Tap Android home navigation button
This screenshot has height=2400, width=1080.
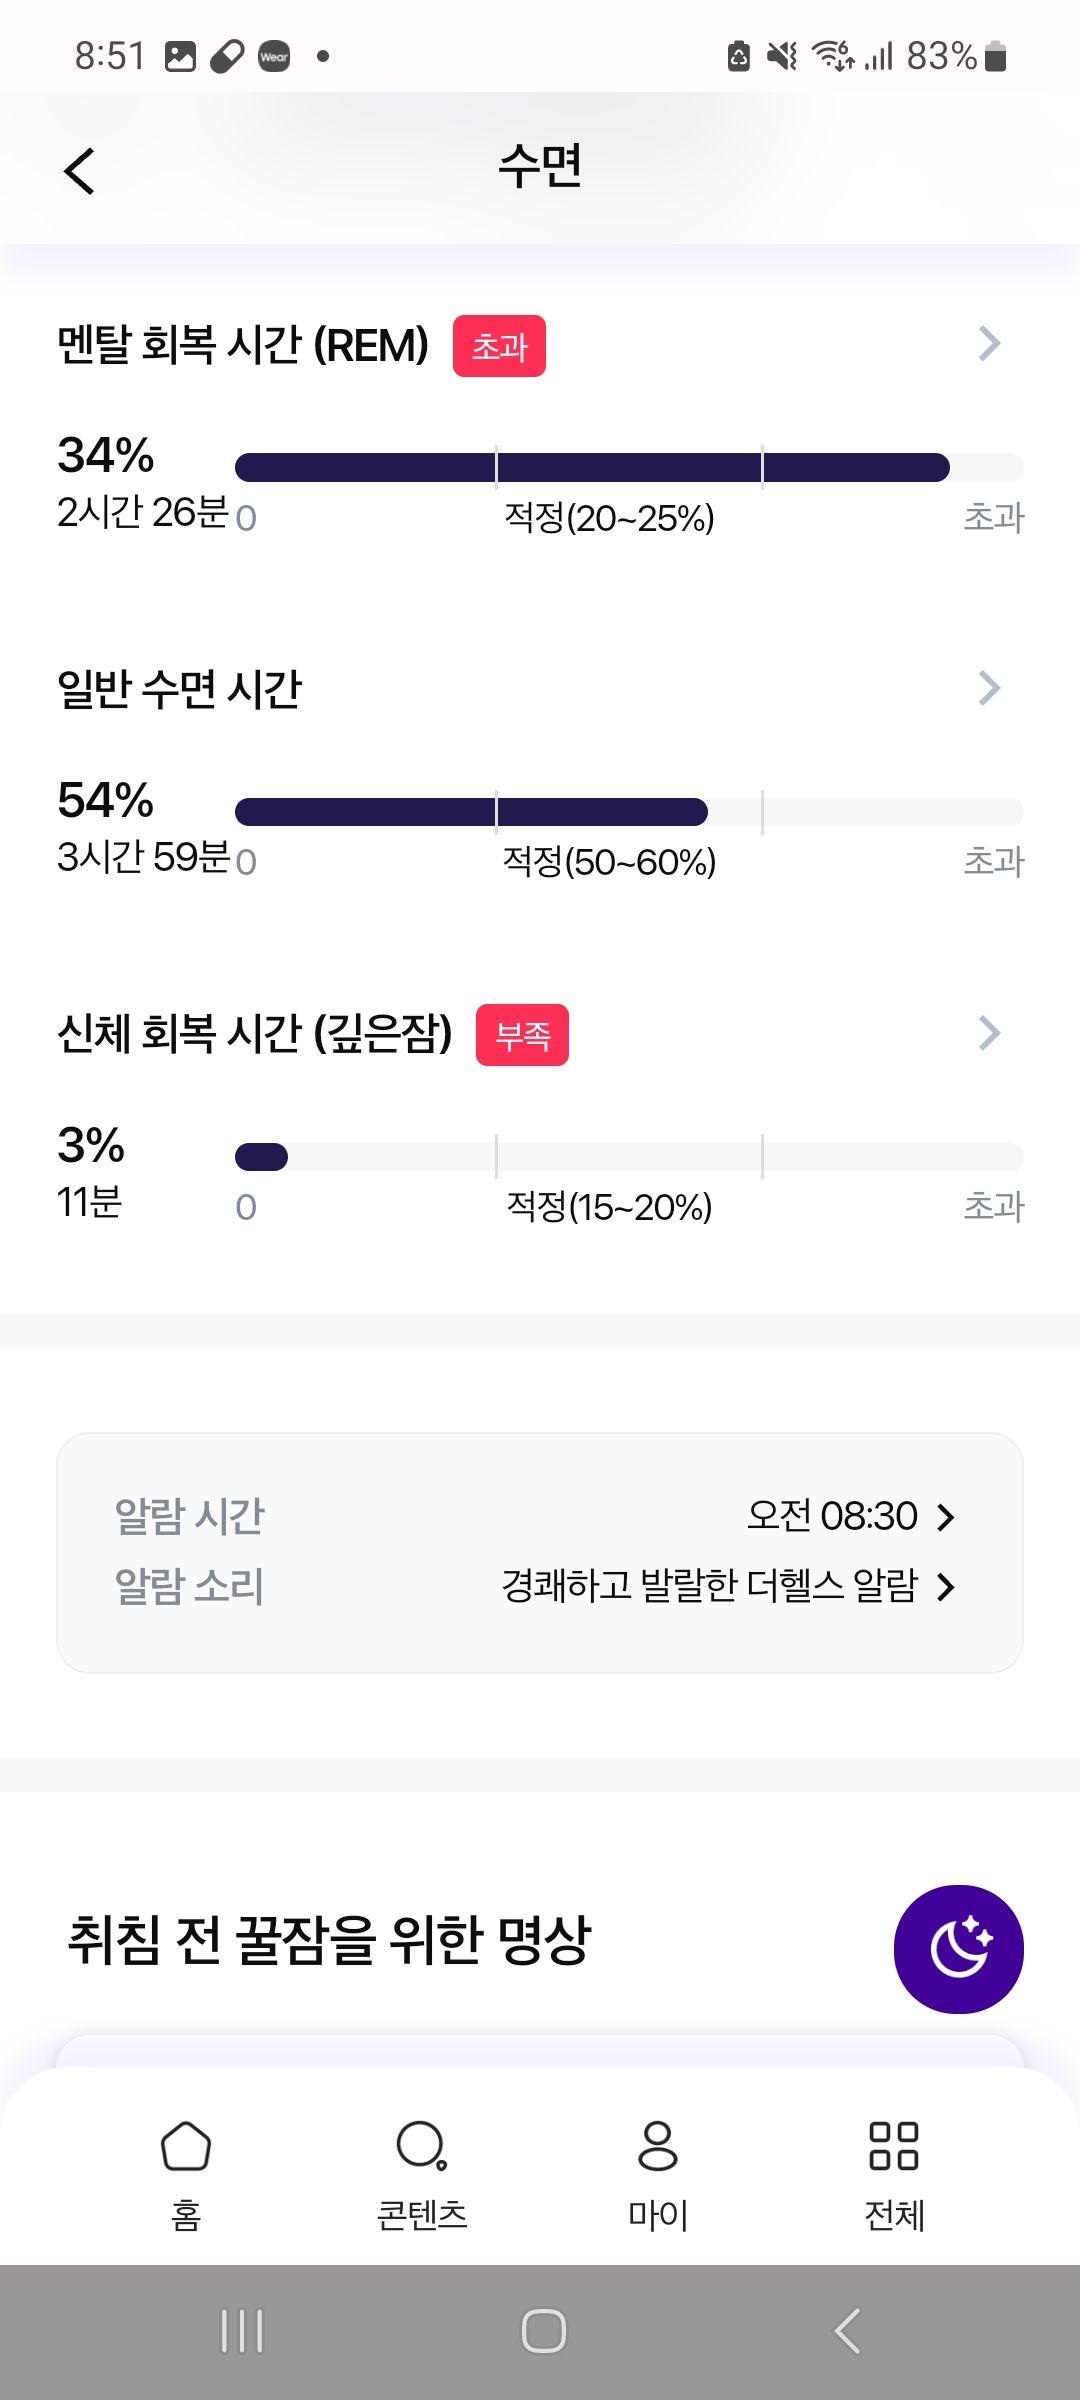point(543,2331)
